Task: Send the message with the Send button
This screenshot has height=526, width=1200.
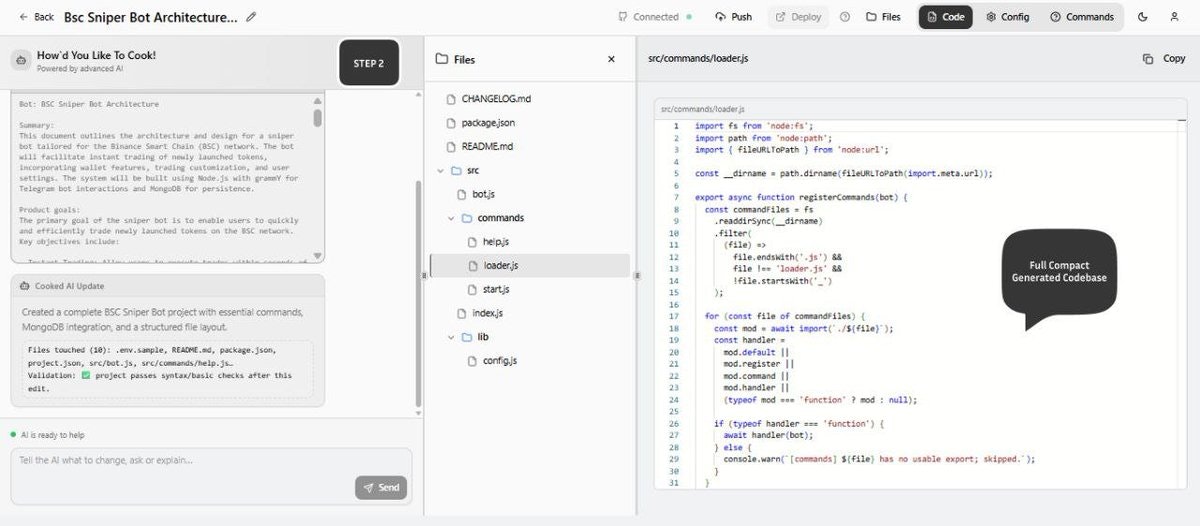Action: point(381,488)
